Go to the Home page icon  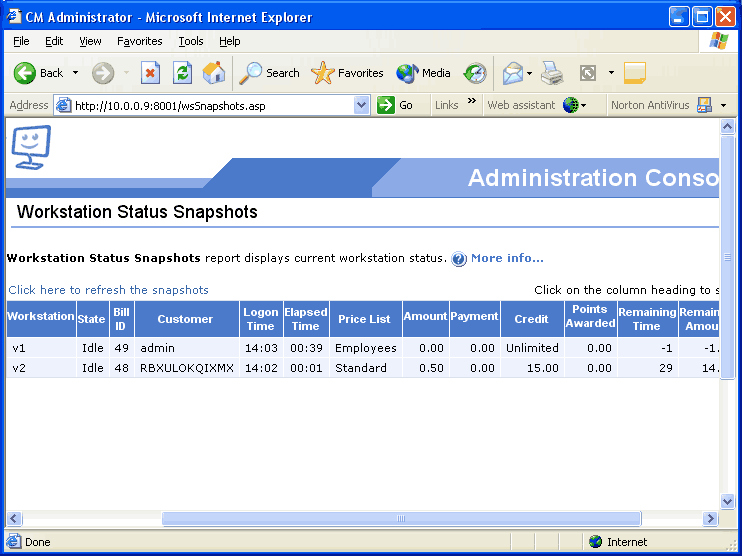pyautogui.click(x=214, y=73)
